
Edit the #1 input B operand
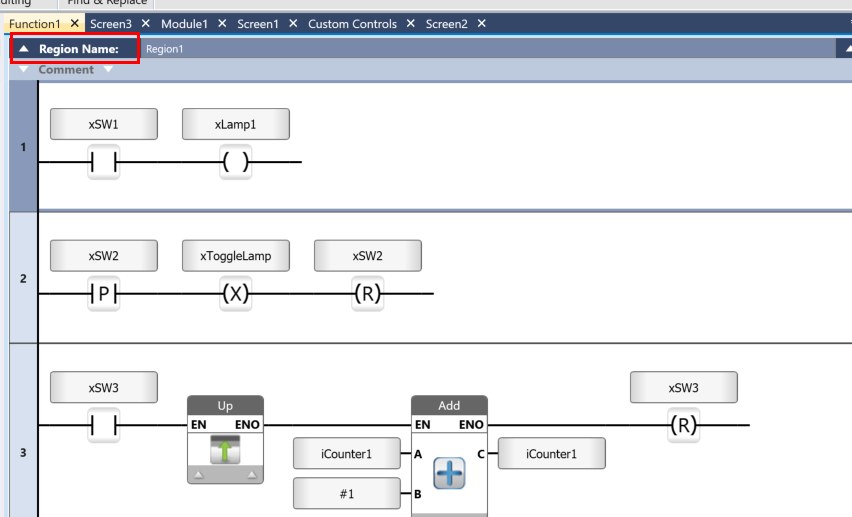(x=347, y=494)
